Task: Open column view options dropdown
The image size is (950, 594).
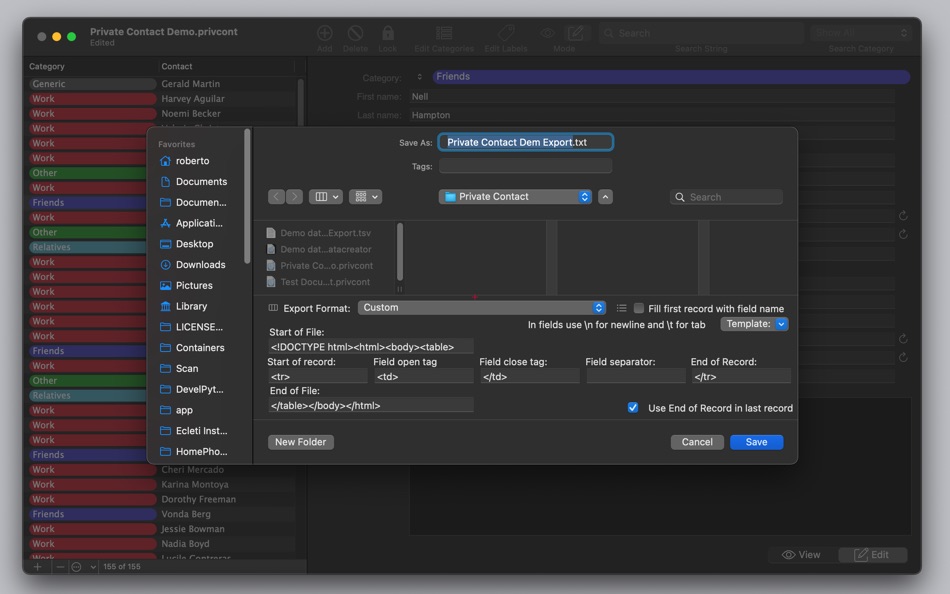Action: (325, 196)
